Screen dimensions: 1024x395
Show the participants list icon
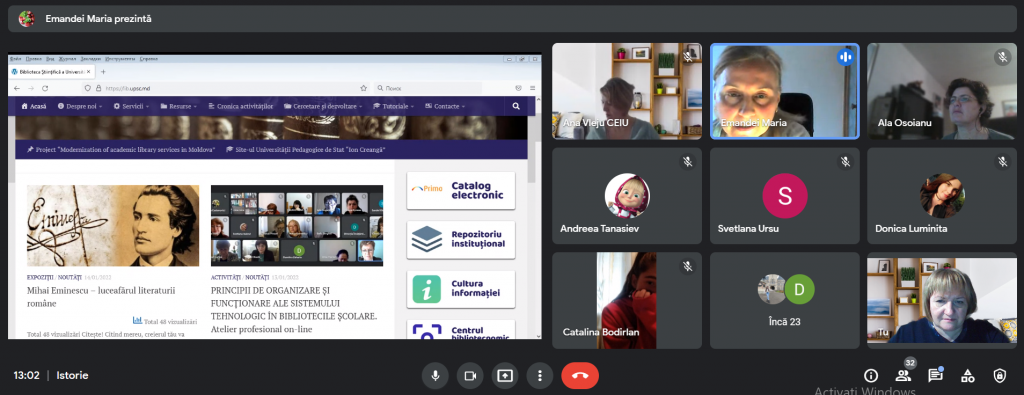coord(903,375)
